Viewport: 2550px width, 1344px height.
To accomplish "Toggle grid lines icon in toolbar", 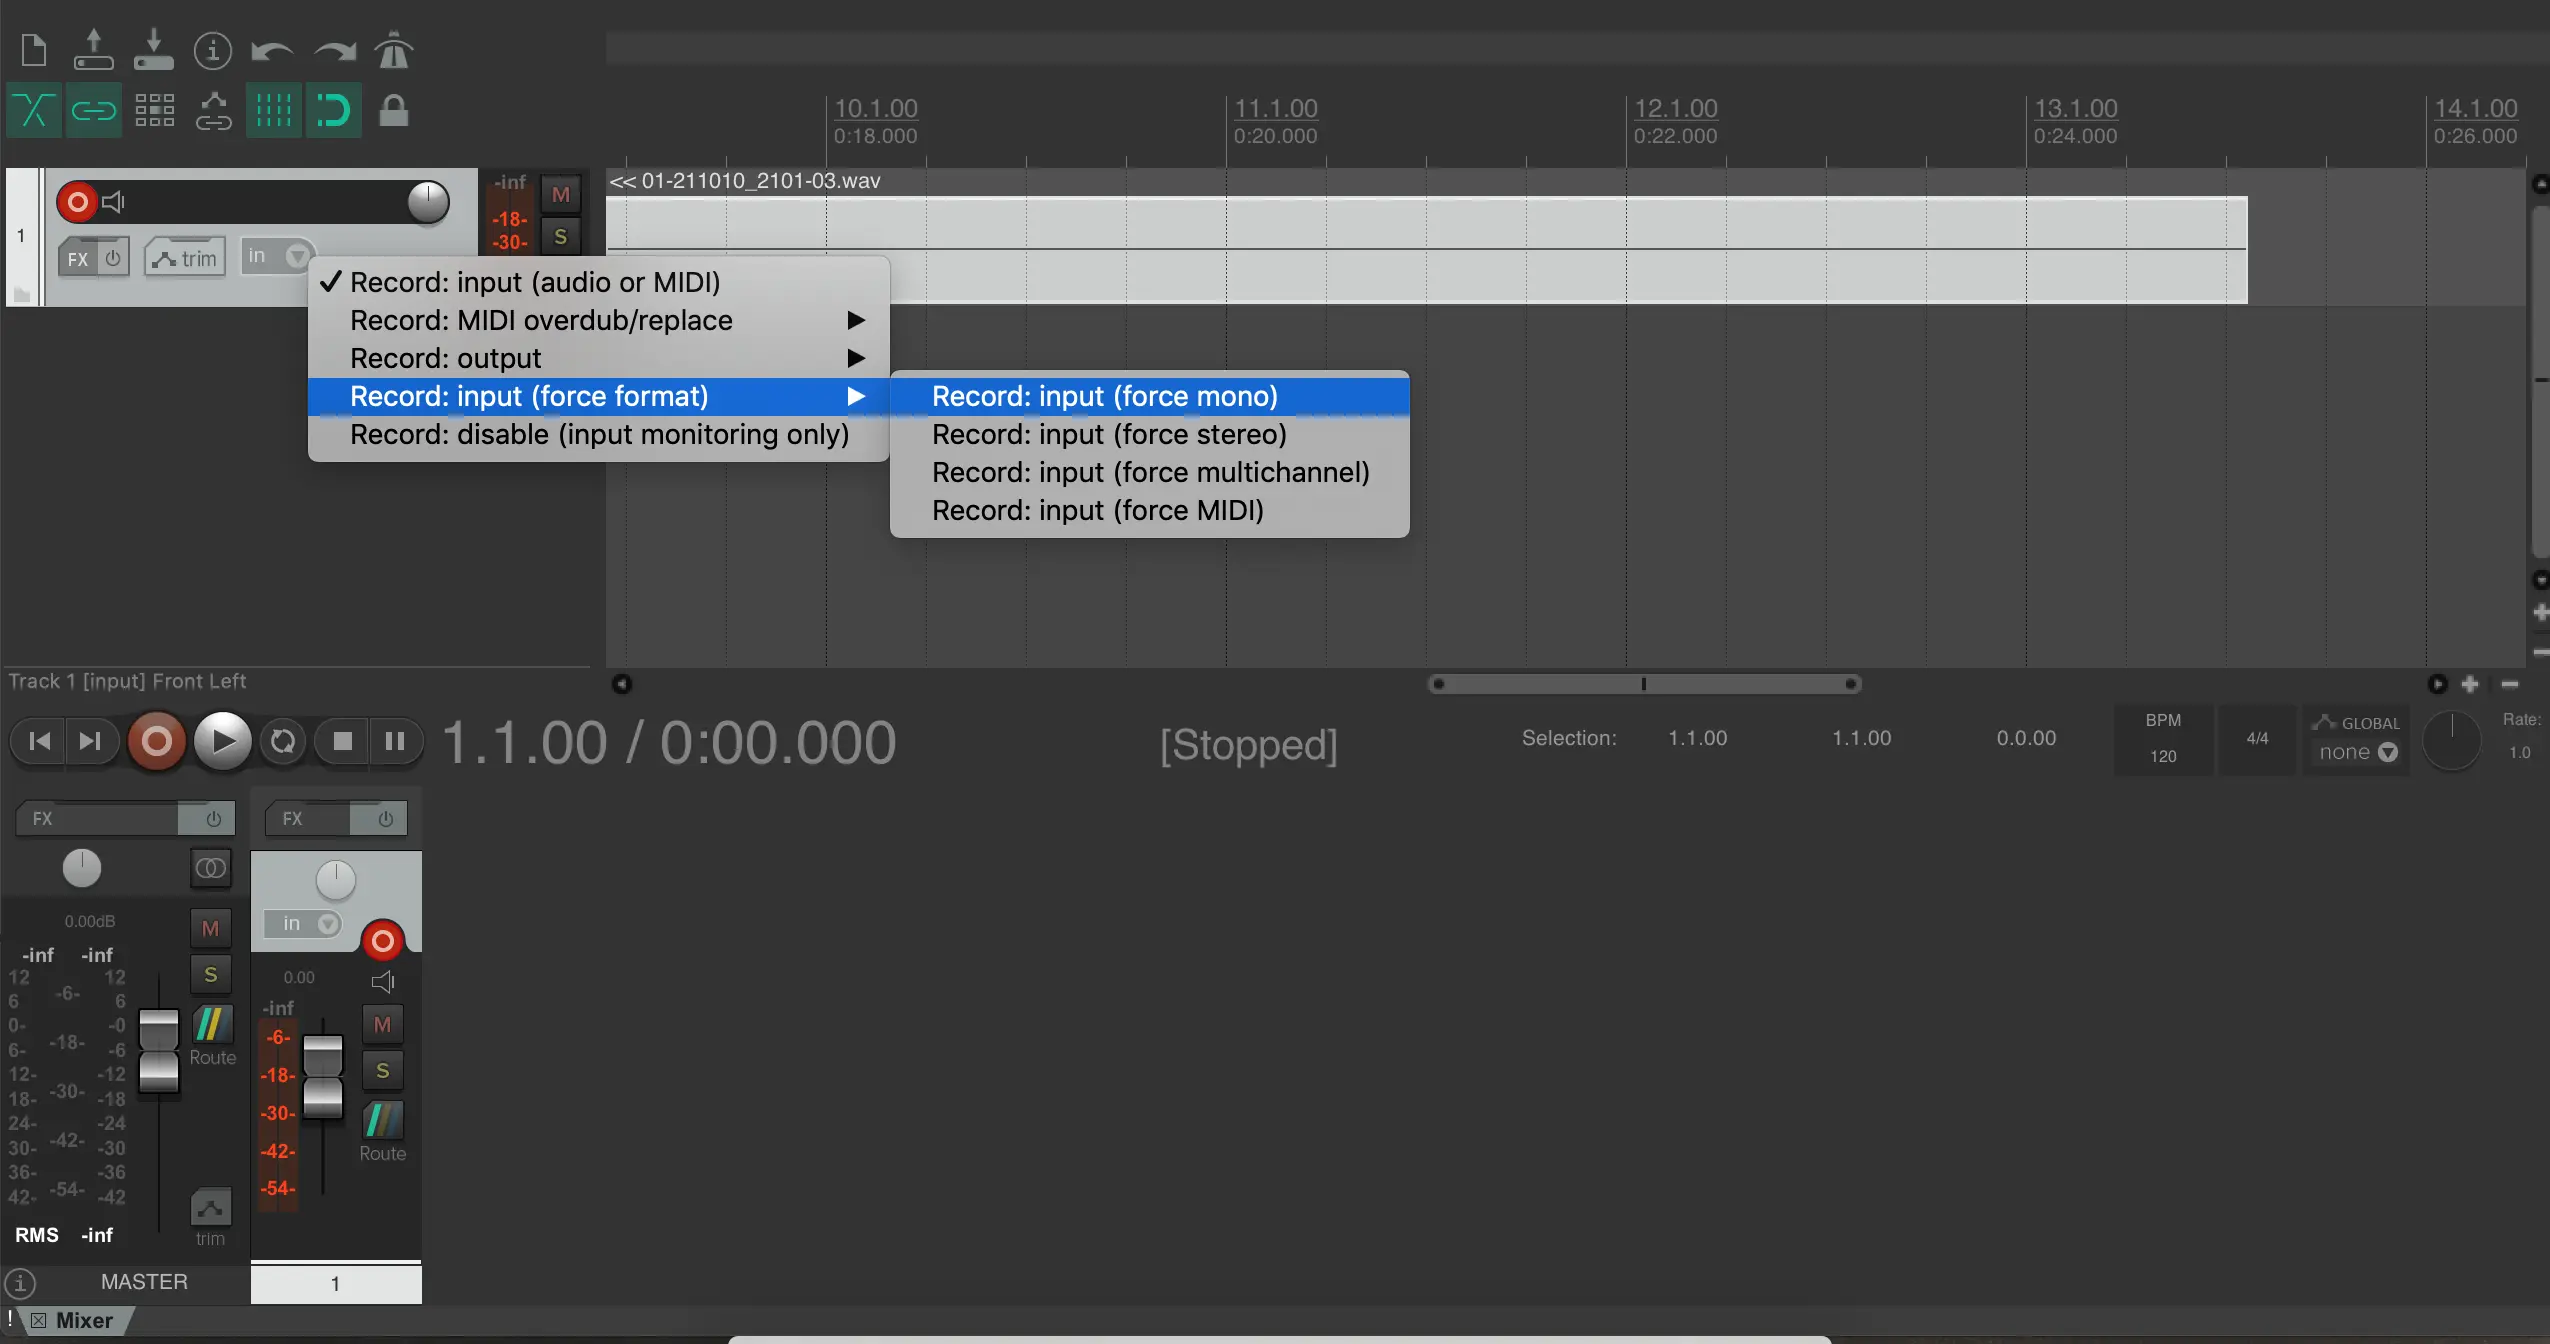I will coord(273,110).
